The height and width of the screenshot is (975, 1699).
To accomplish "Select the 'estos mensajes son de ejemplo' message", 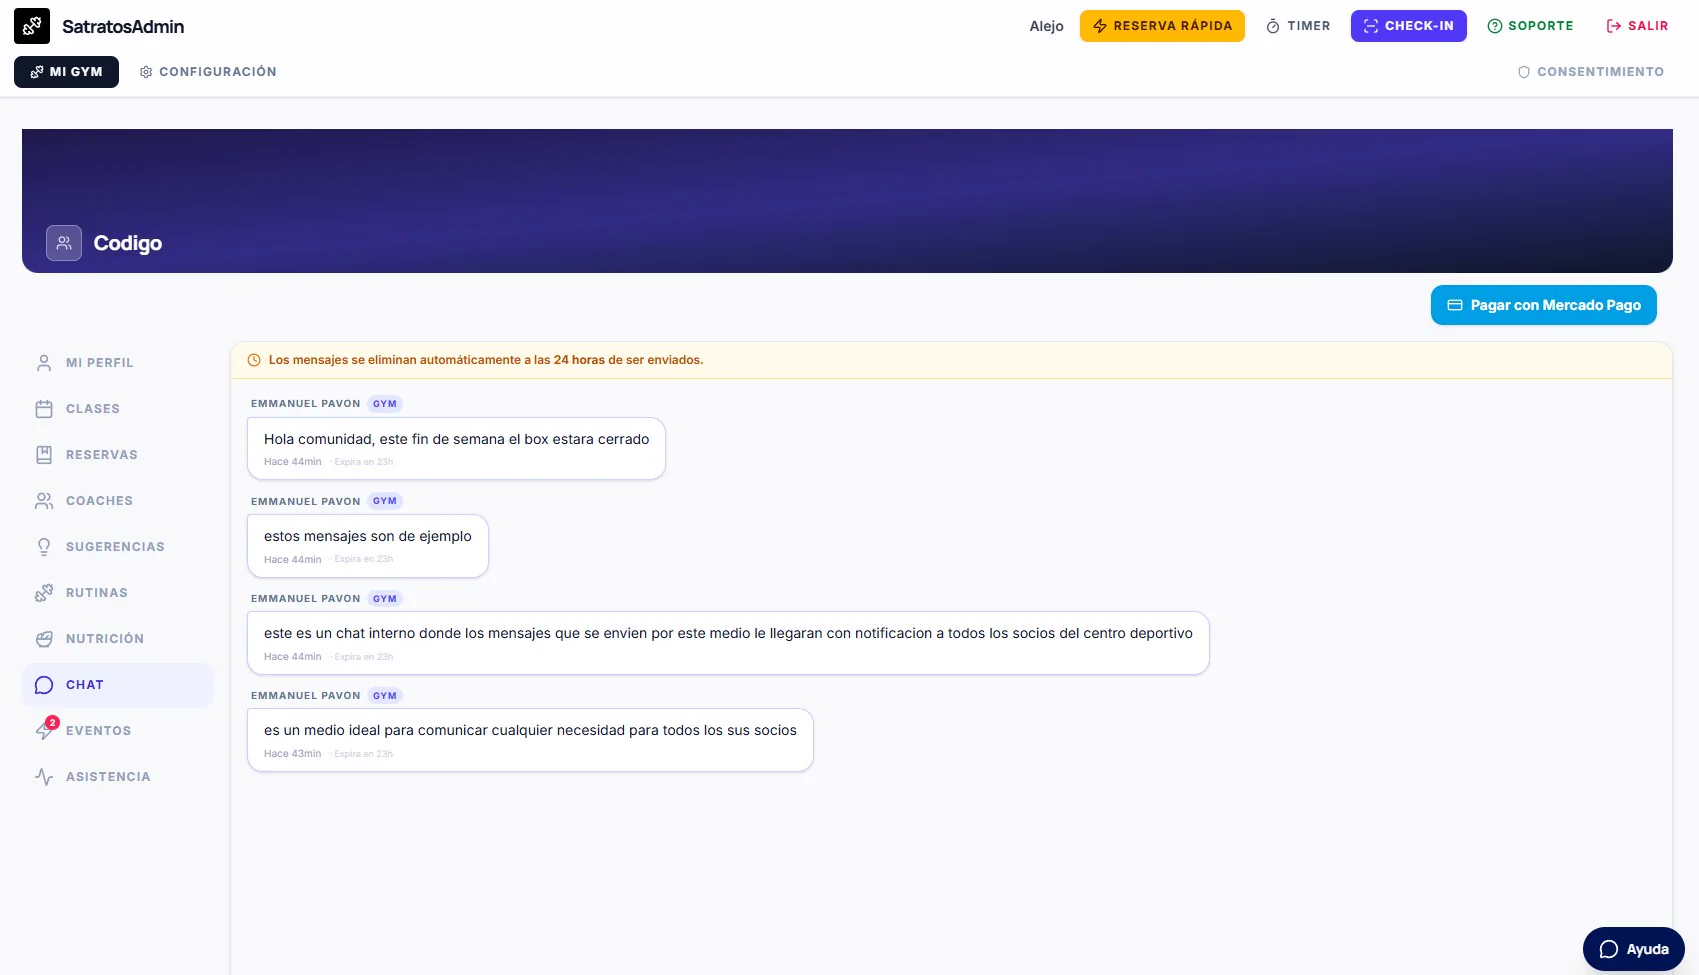I will pyautogui.click(x=368, y=546).
